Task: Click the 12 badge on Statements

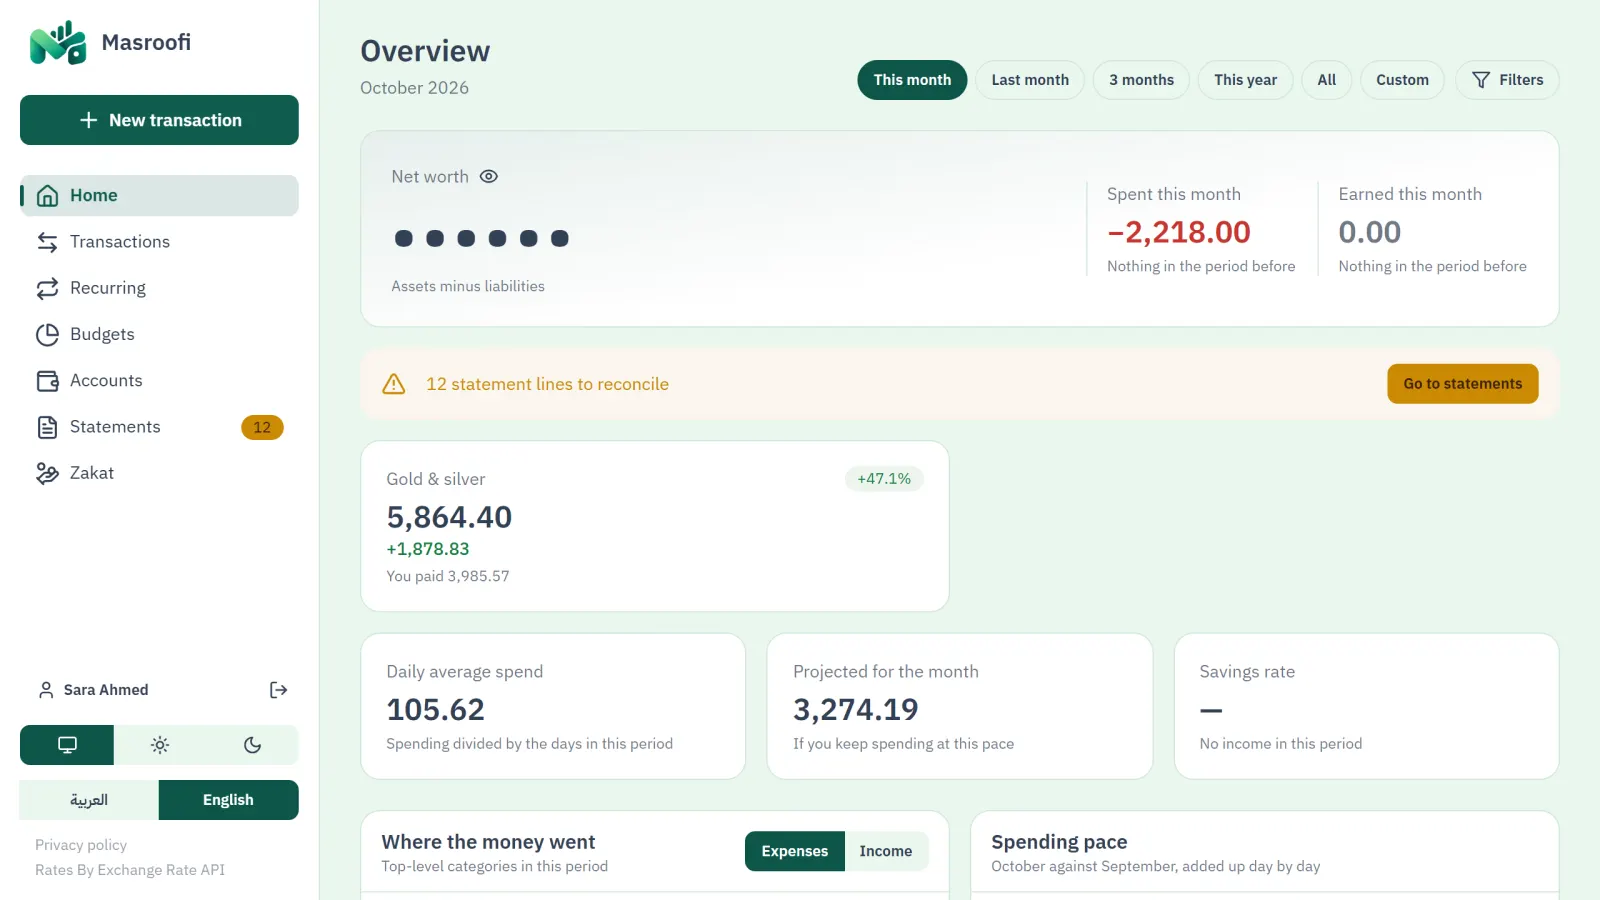Action: (x=262, y=428)
